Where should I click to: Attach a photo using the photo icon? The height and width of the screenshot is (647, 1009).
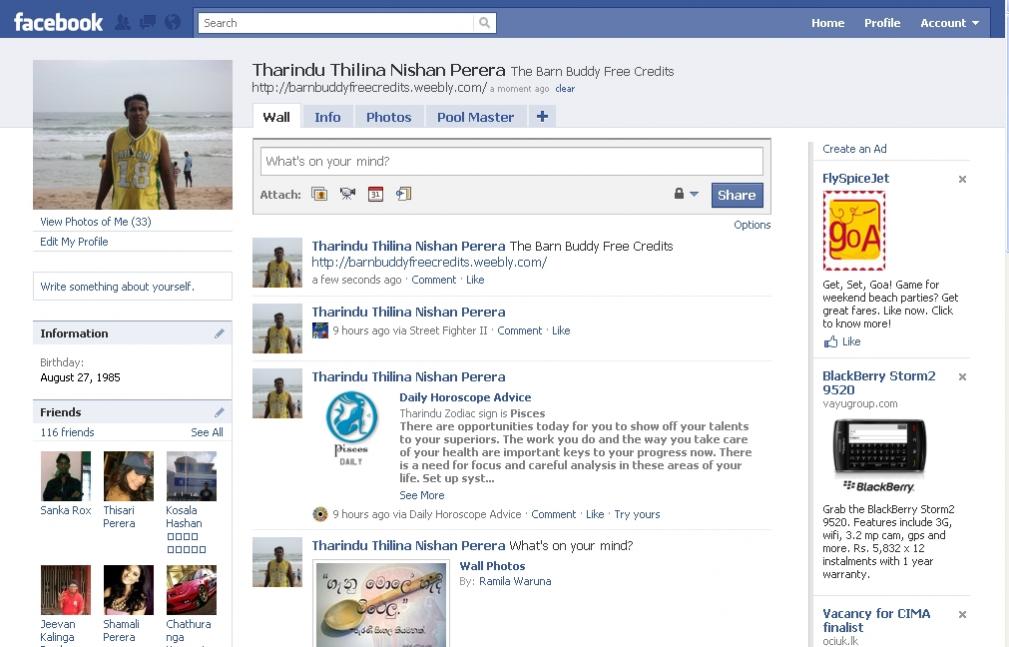coord(319,194)
